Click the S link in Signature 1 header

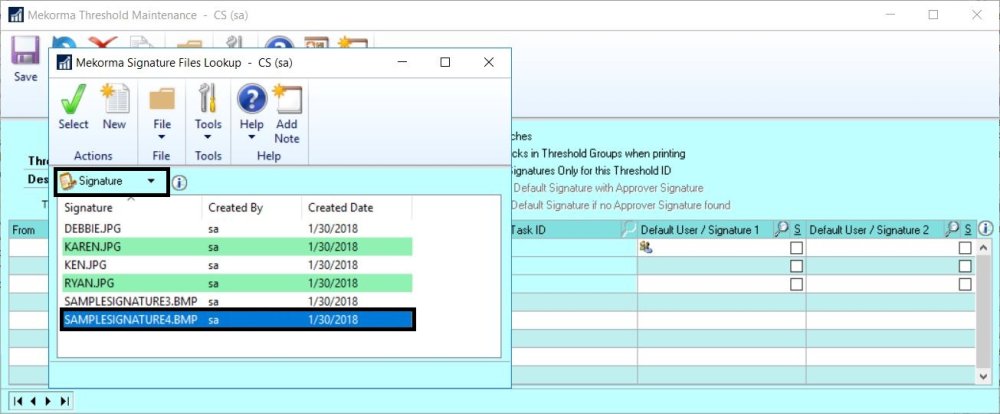click(x=797, y=230)
